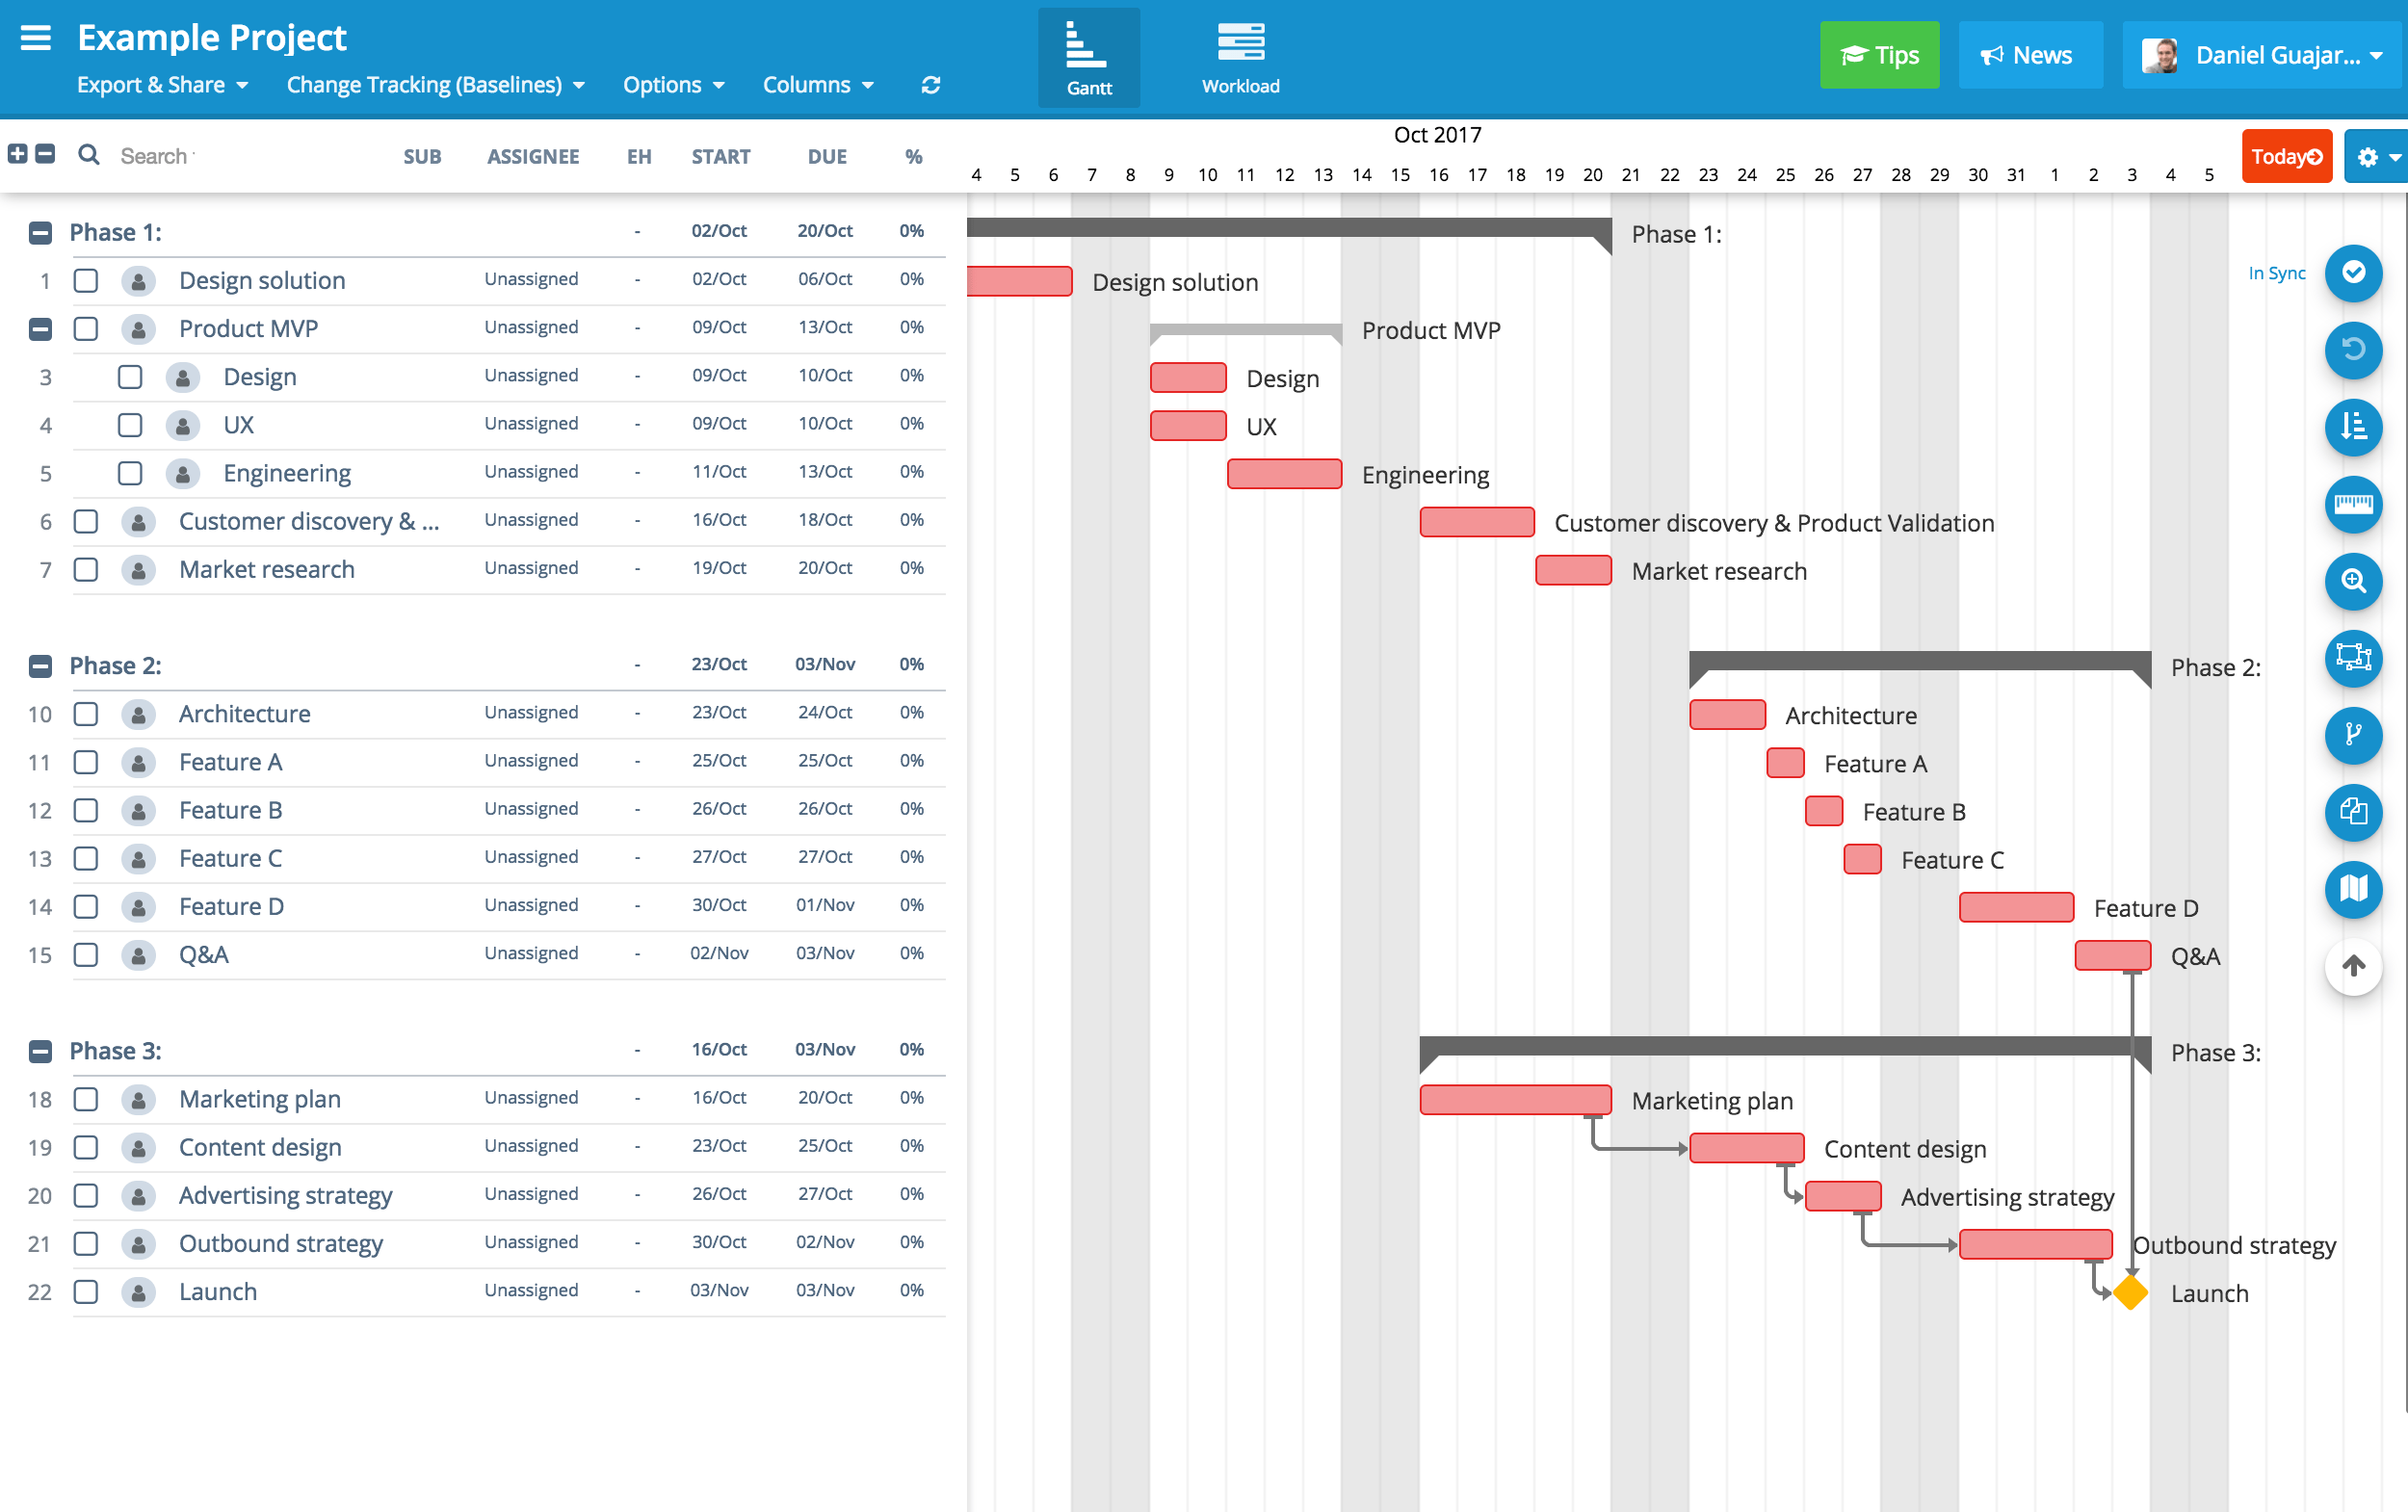
Task: Open Columns menu
Action: click(x=814, y=82)
